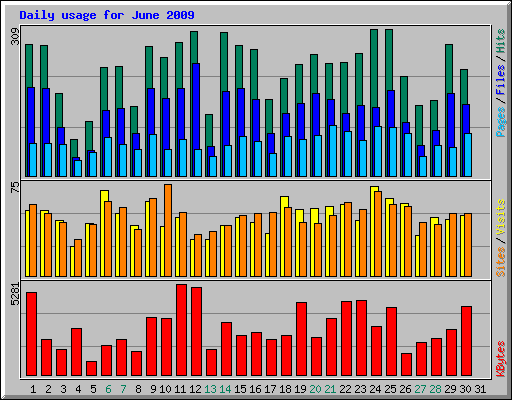The height and width of the screenshot is (400, 512).
Task: Click day label '2' on the x-axis
Action: tap(48, 389)
